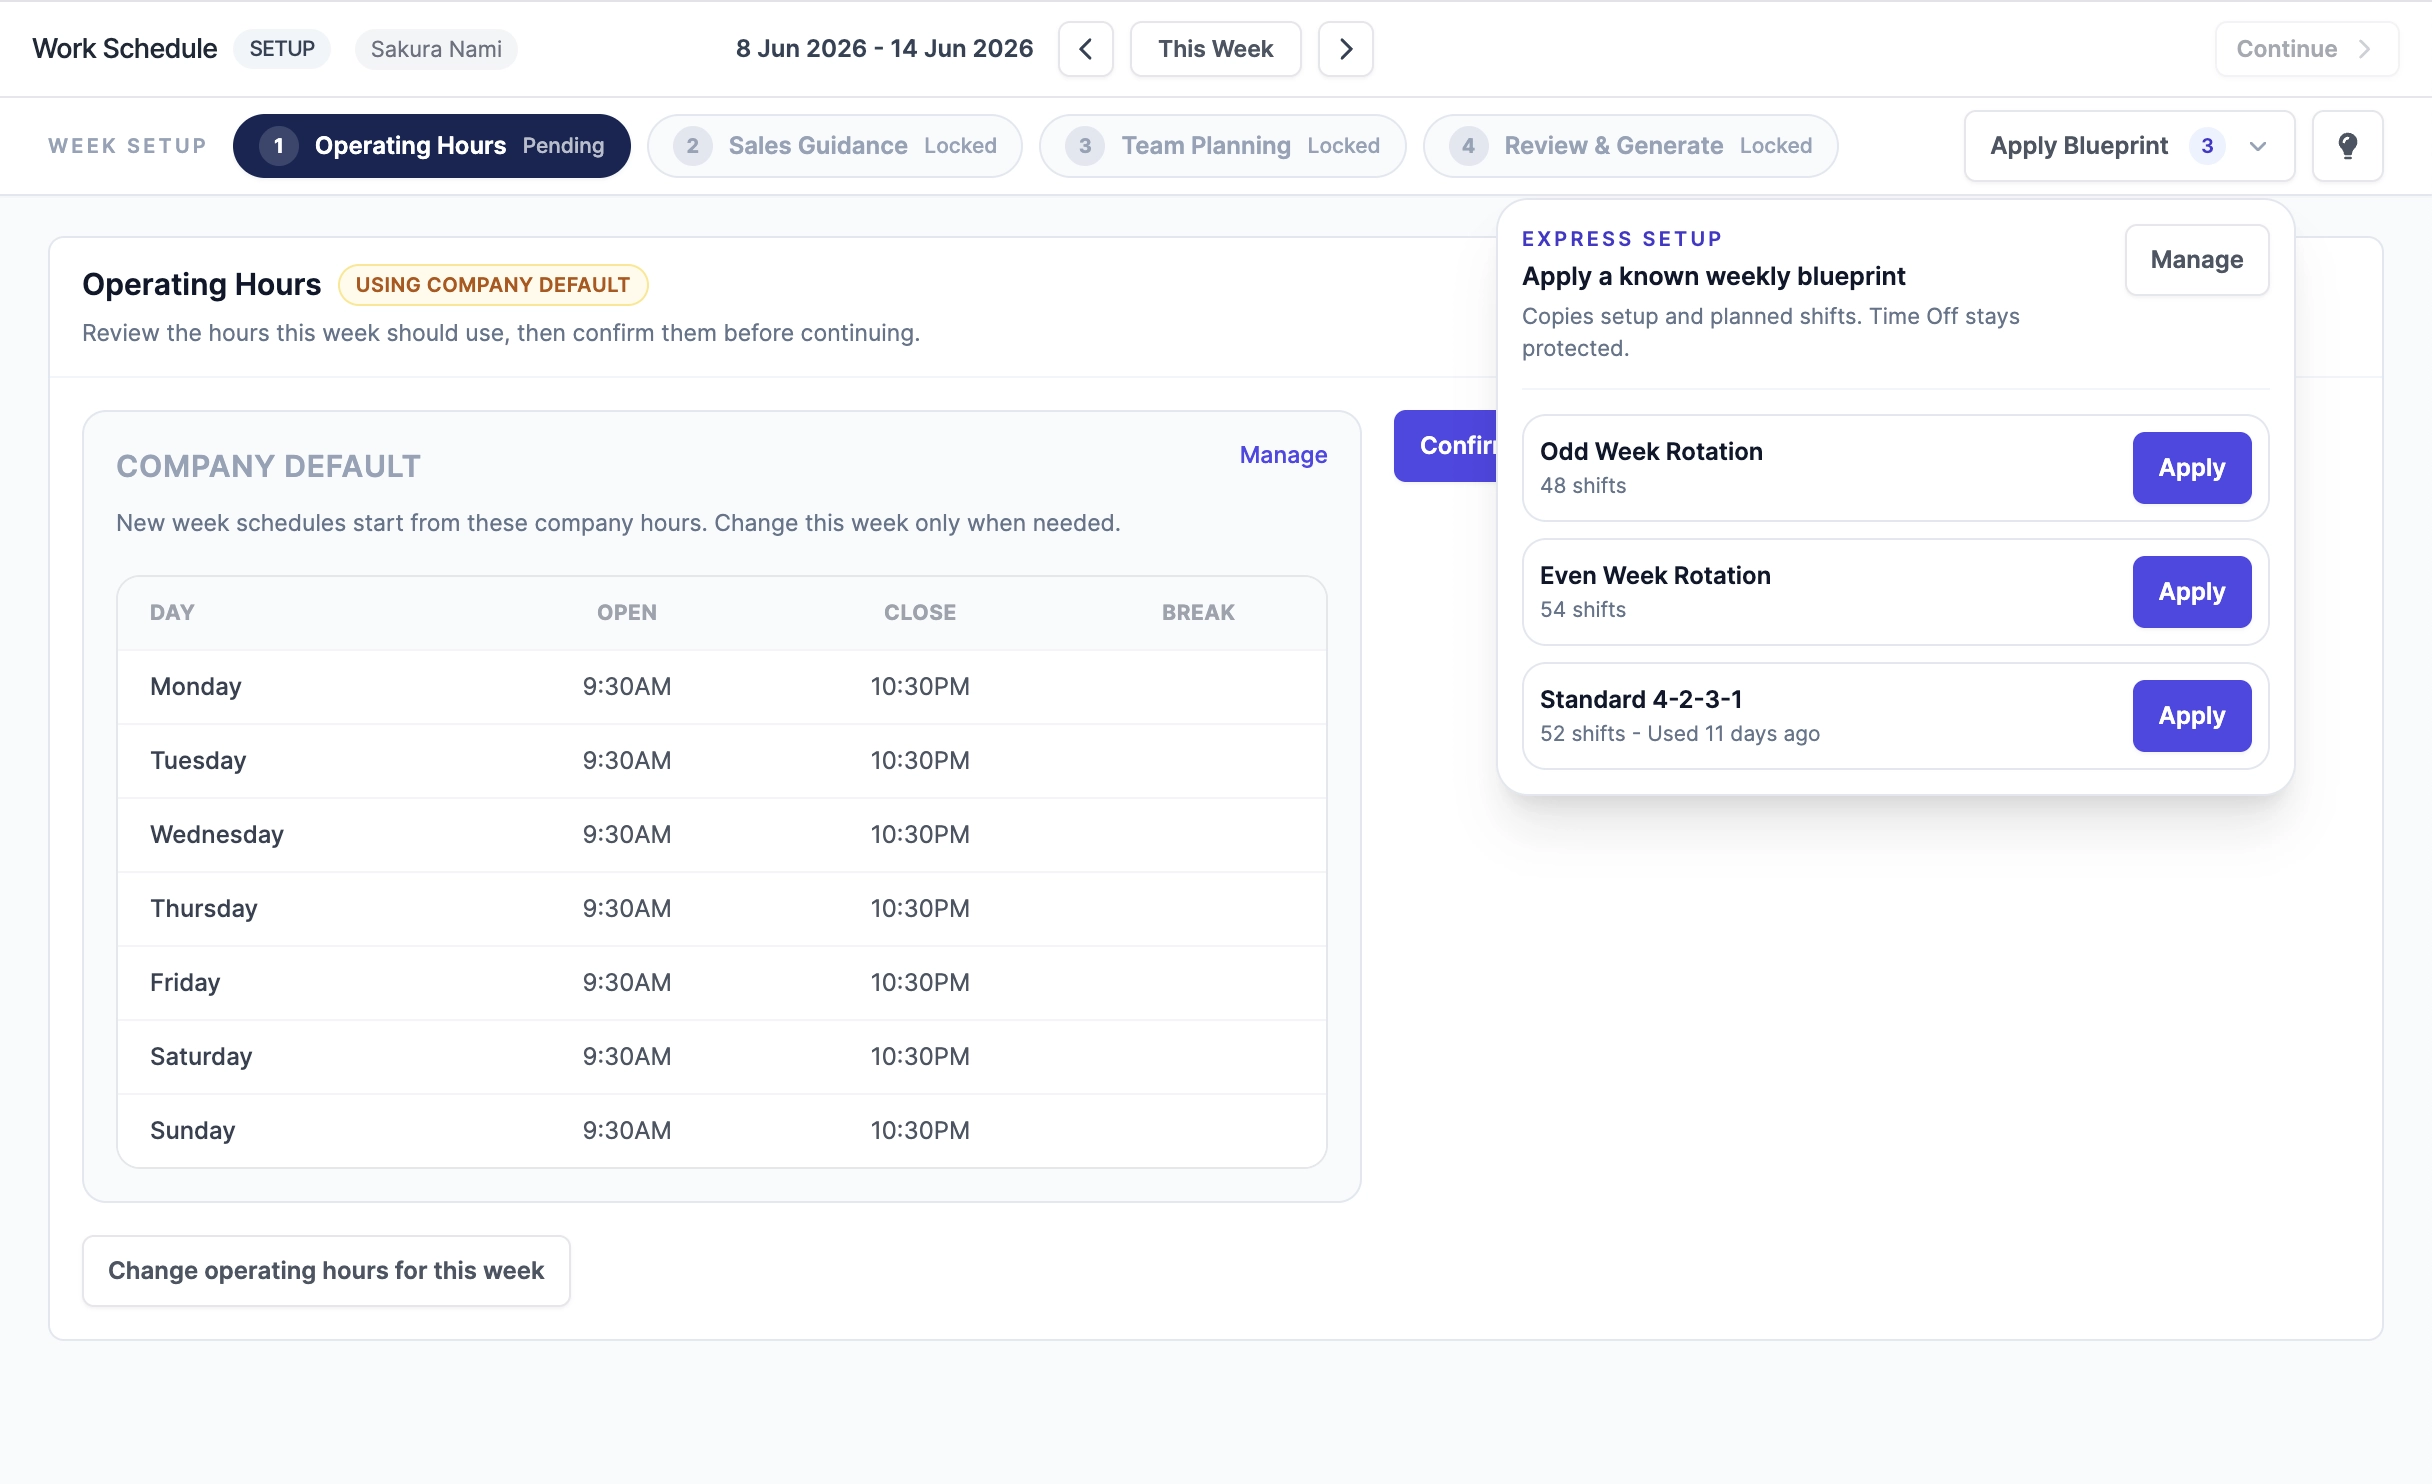The image size is (2432, 1484).
Task: Click the EXPRESS SETUP label
Action: coord(1622,239)
